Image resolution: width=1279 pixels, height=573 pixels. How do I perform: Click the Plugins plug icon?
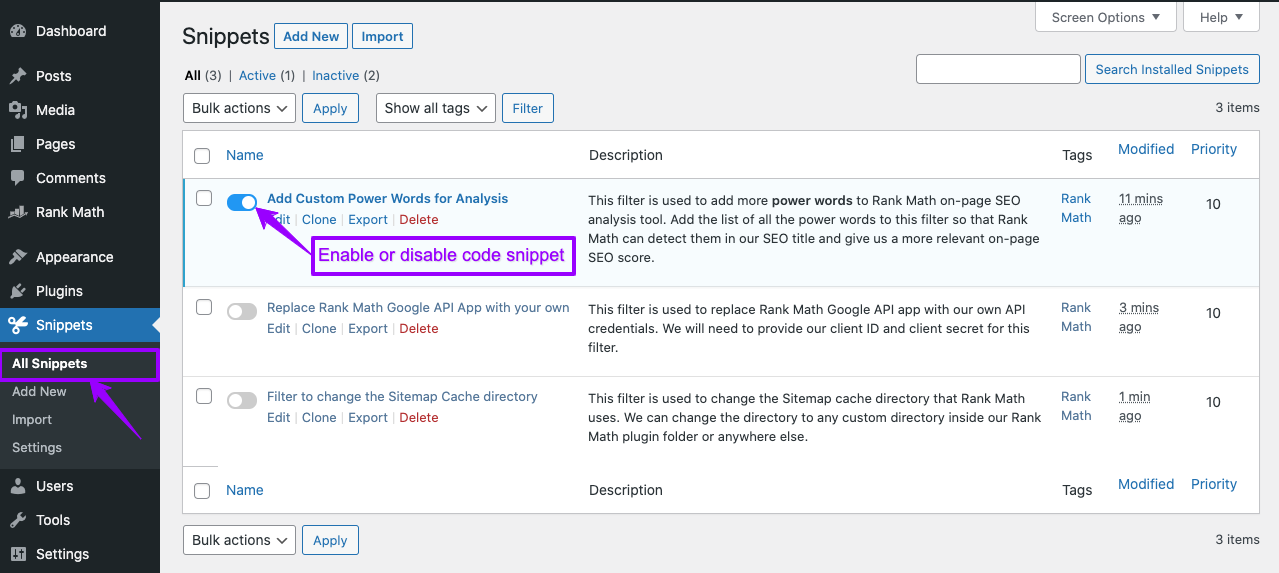(x=17, y=291)
